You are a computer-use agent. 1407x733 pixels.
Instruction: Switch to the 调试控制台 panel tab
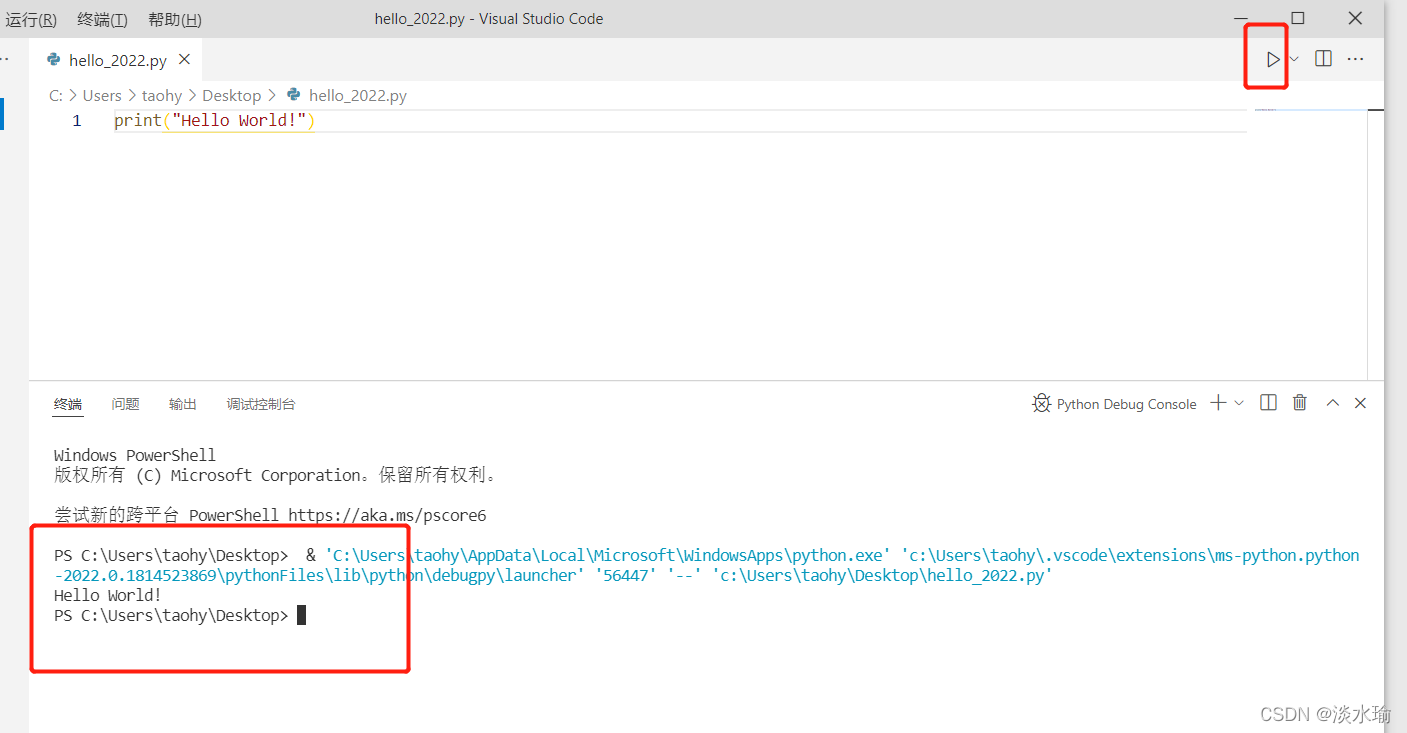coord(261,404)
